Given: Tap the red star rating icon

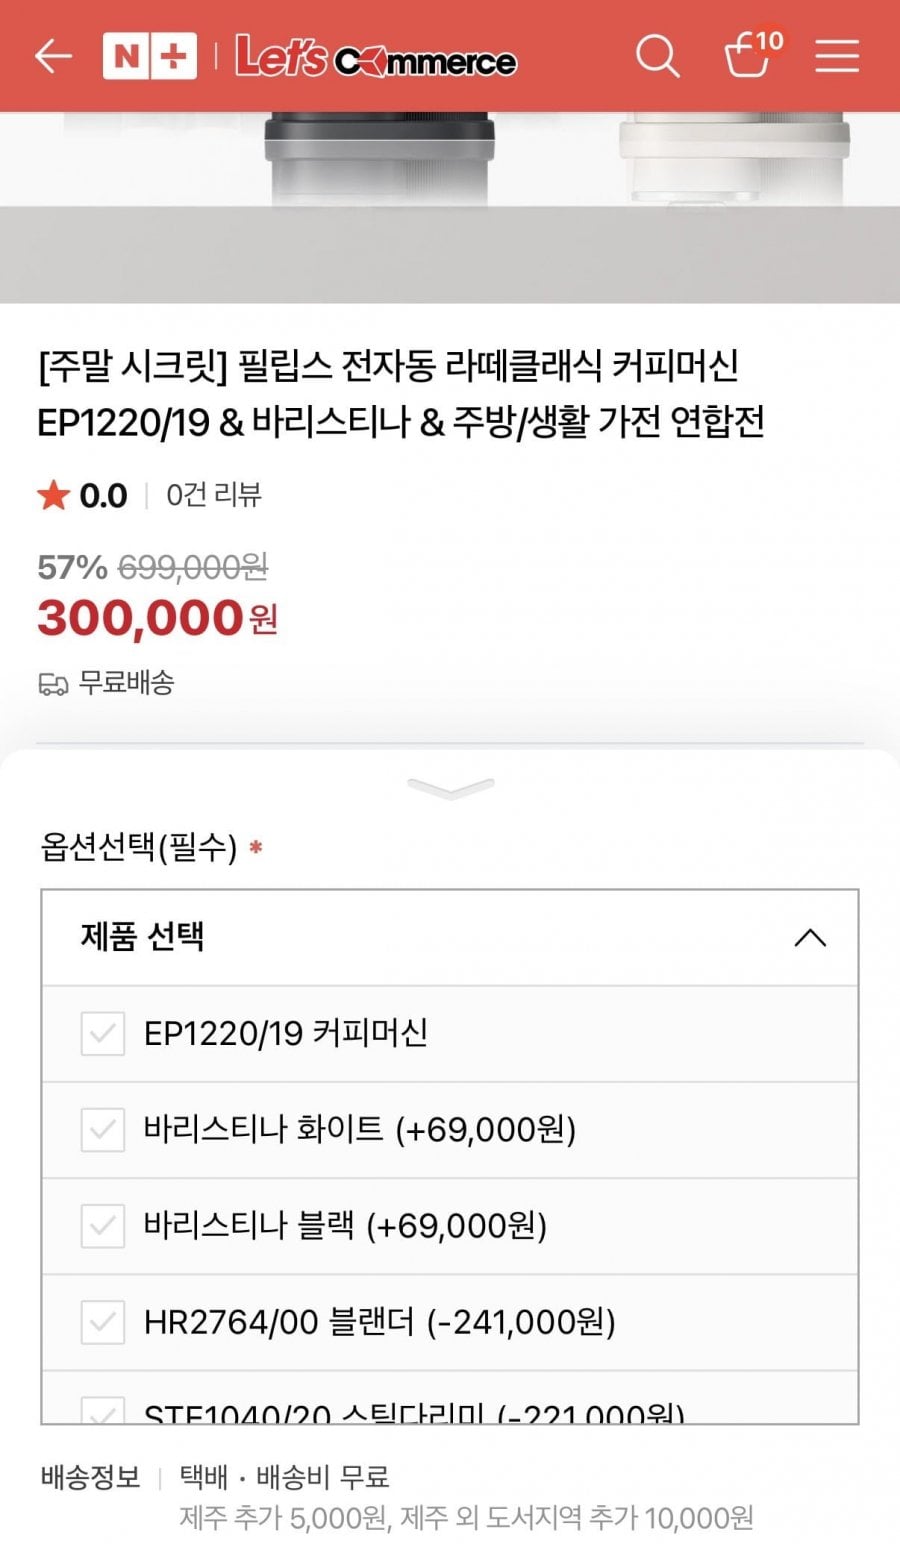Looking at the screenshot, I should pos(53,495).
